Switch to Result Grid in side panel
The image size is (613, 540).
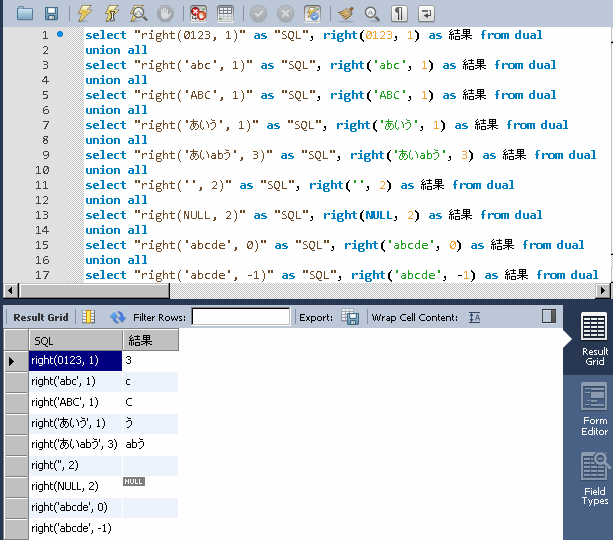tap(594, 339)
